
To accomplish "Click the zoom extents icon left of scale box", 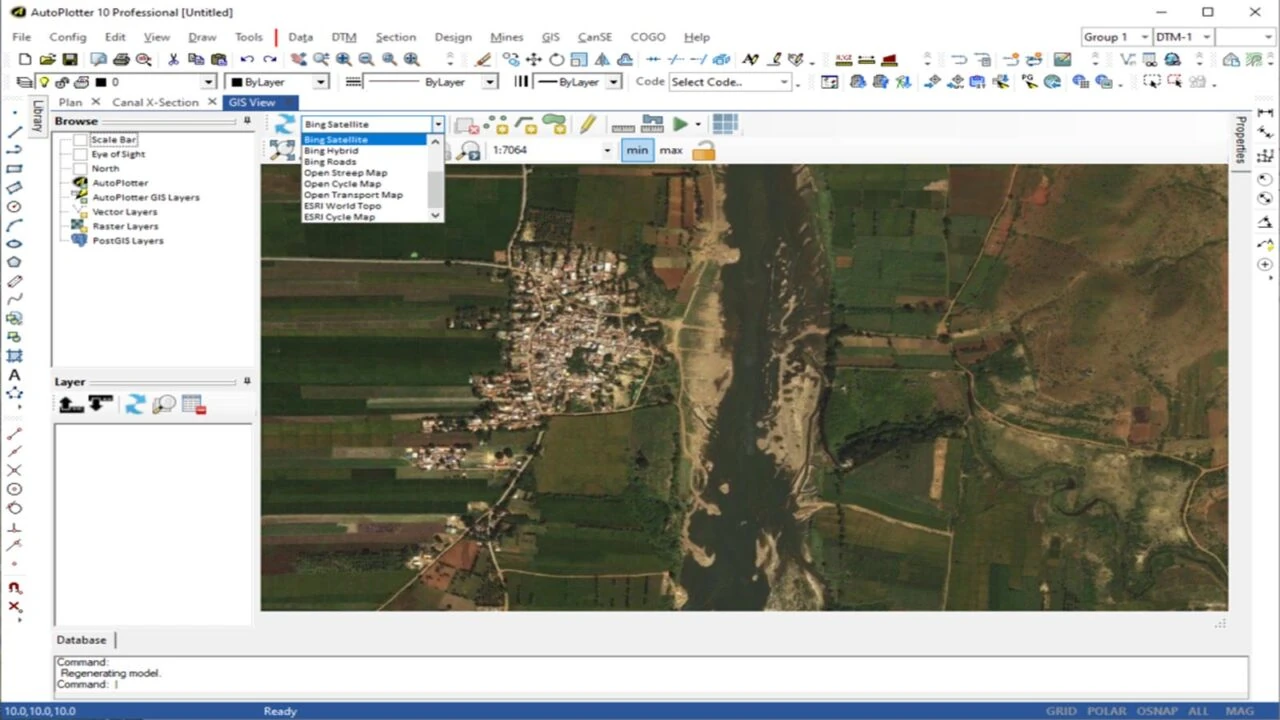I will pos(283,150).
